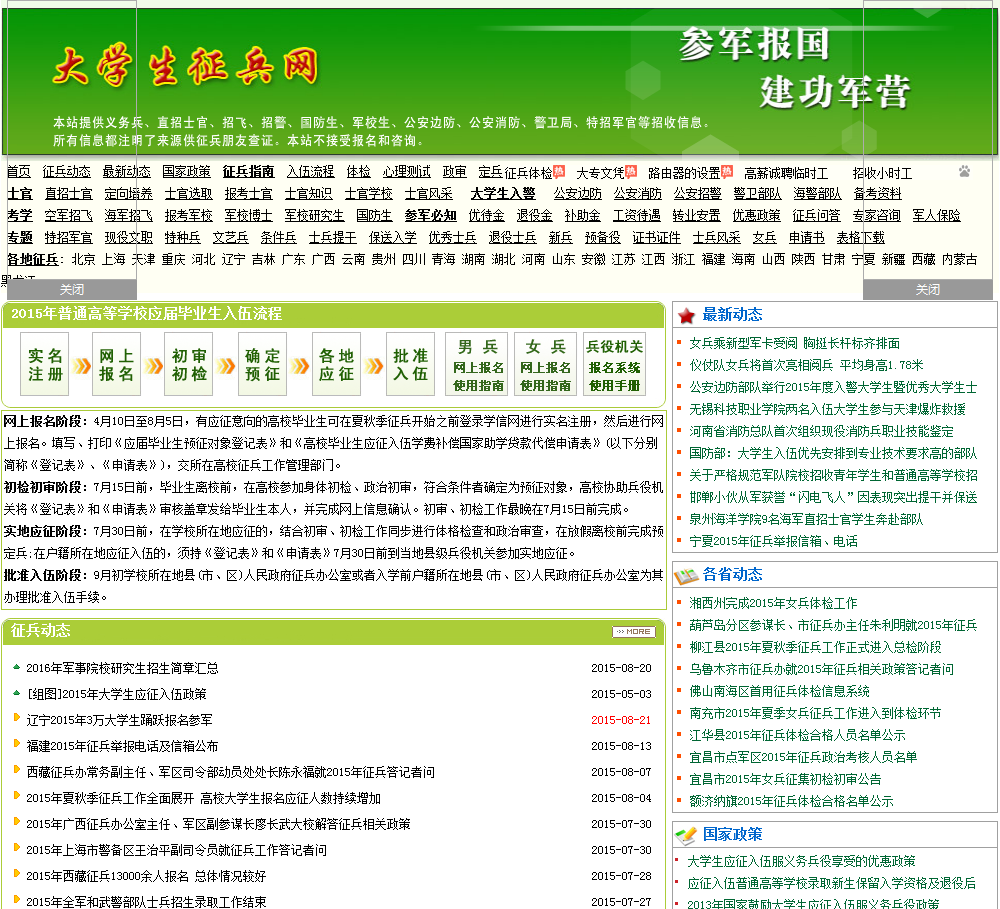1000x909 pixels.
Task: Click the paw icon at navigation end
Action: pos(964,171)
